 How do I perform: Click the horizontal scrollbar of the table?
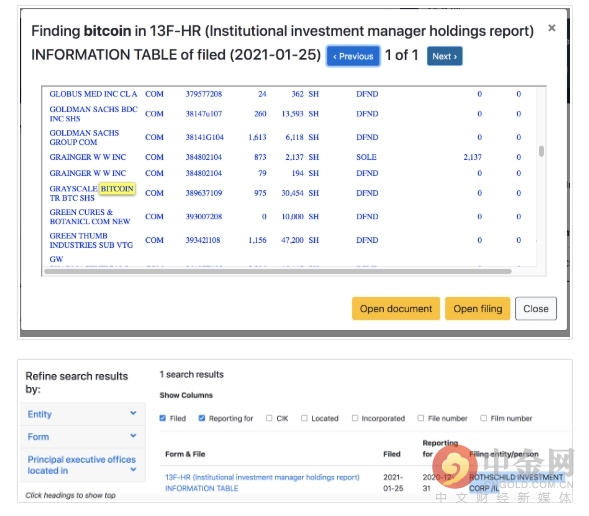(278, 271)
